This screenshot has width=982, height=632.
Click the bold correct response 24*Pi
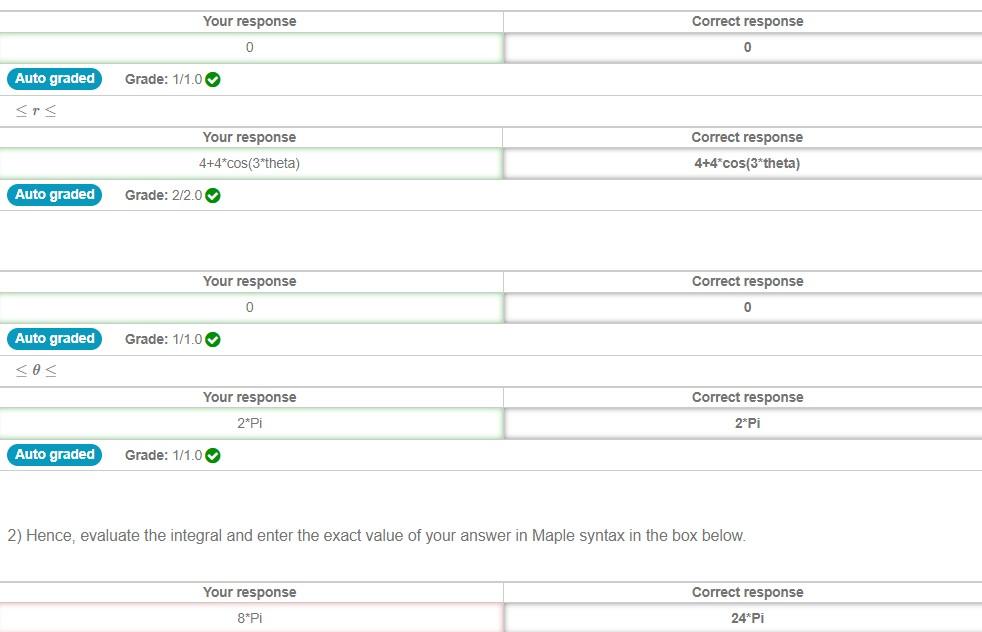tap(746, 618)
